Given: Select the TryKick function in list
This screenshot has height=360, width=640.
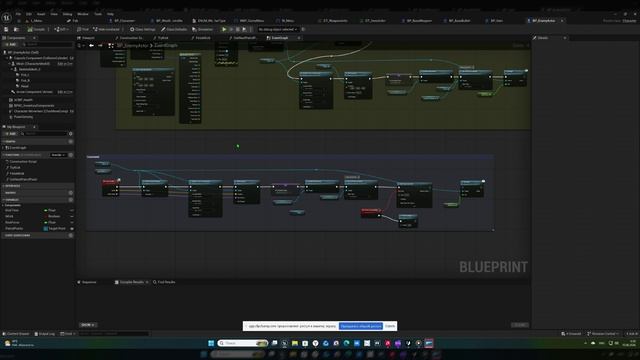Looking at the screenshot, I should (15, 167).
